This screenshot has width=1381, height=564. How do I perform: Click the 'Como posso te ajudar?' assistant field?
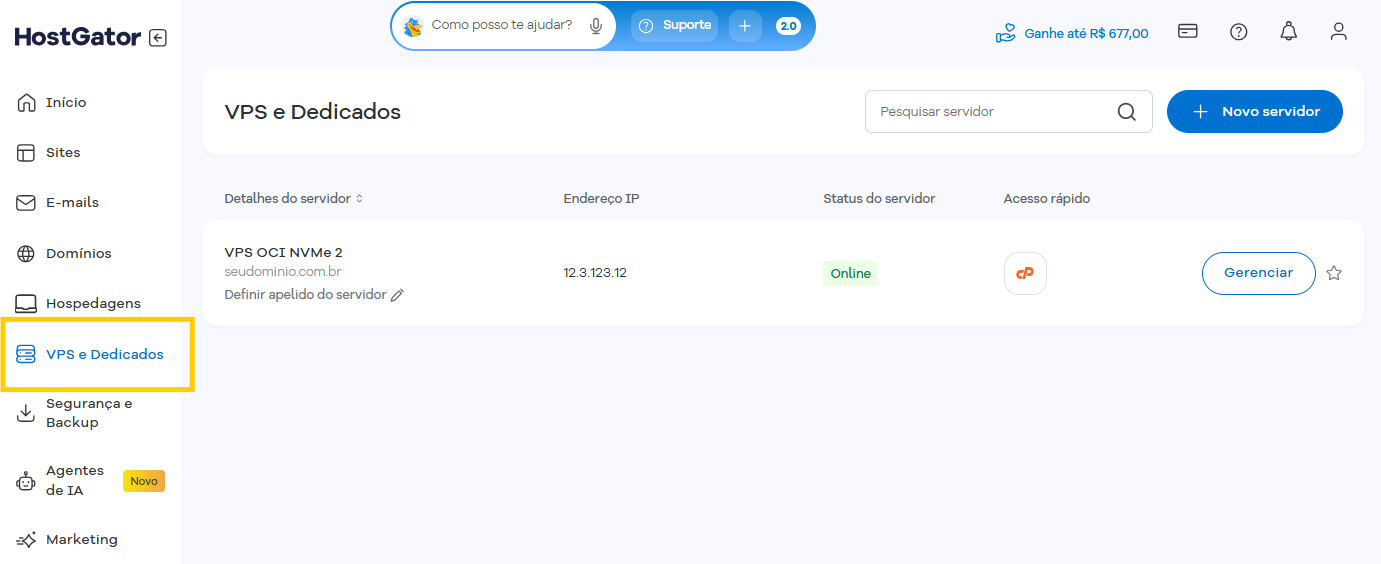[502, 25]
